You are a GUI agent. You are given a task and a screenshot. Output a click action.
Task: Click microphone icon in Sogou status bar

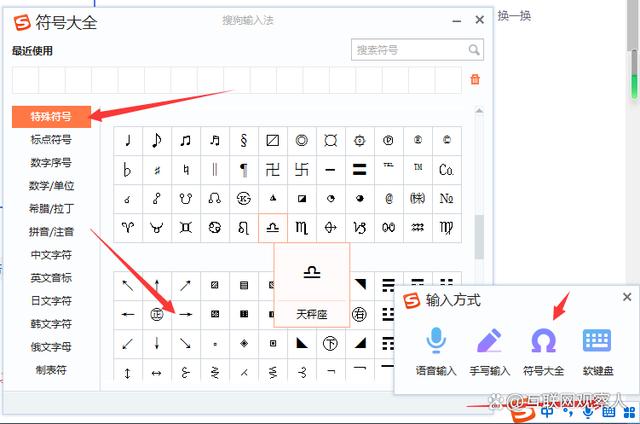pos(588,411)
